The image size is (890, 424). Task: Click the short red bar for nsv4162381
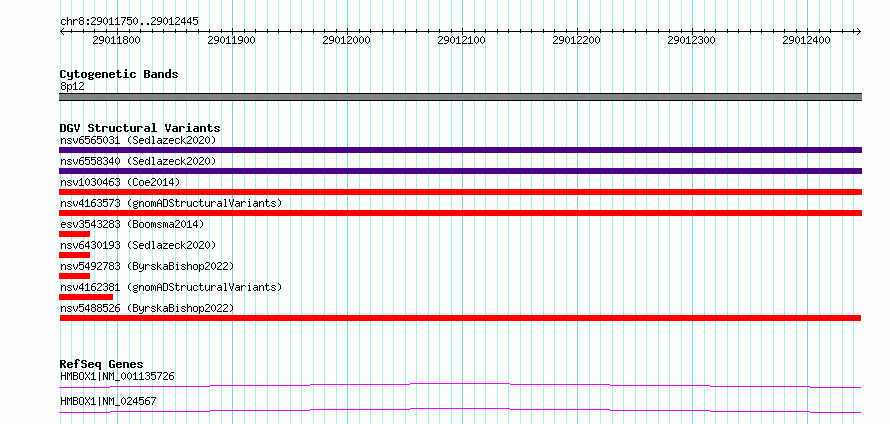click(86, 297)
